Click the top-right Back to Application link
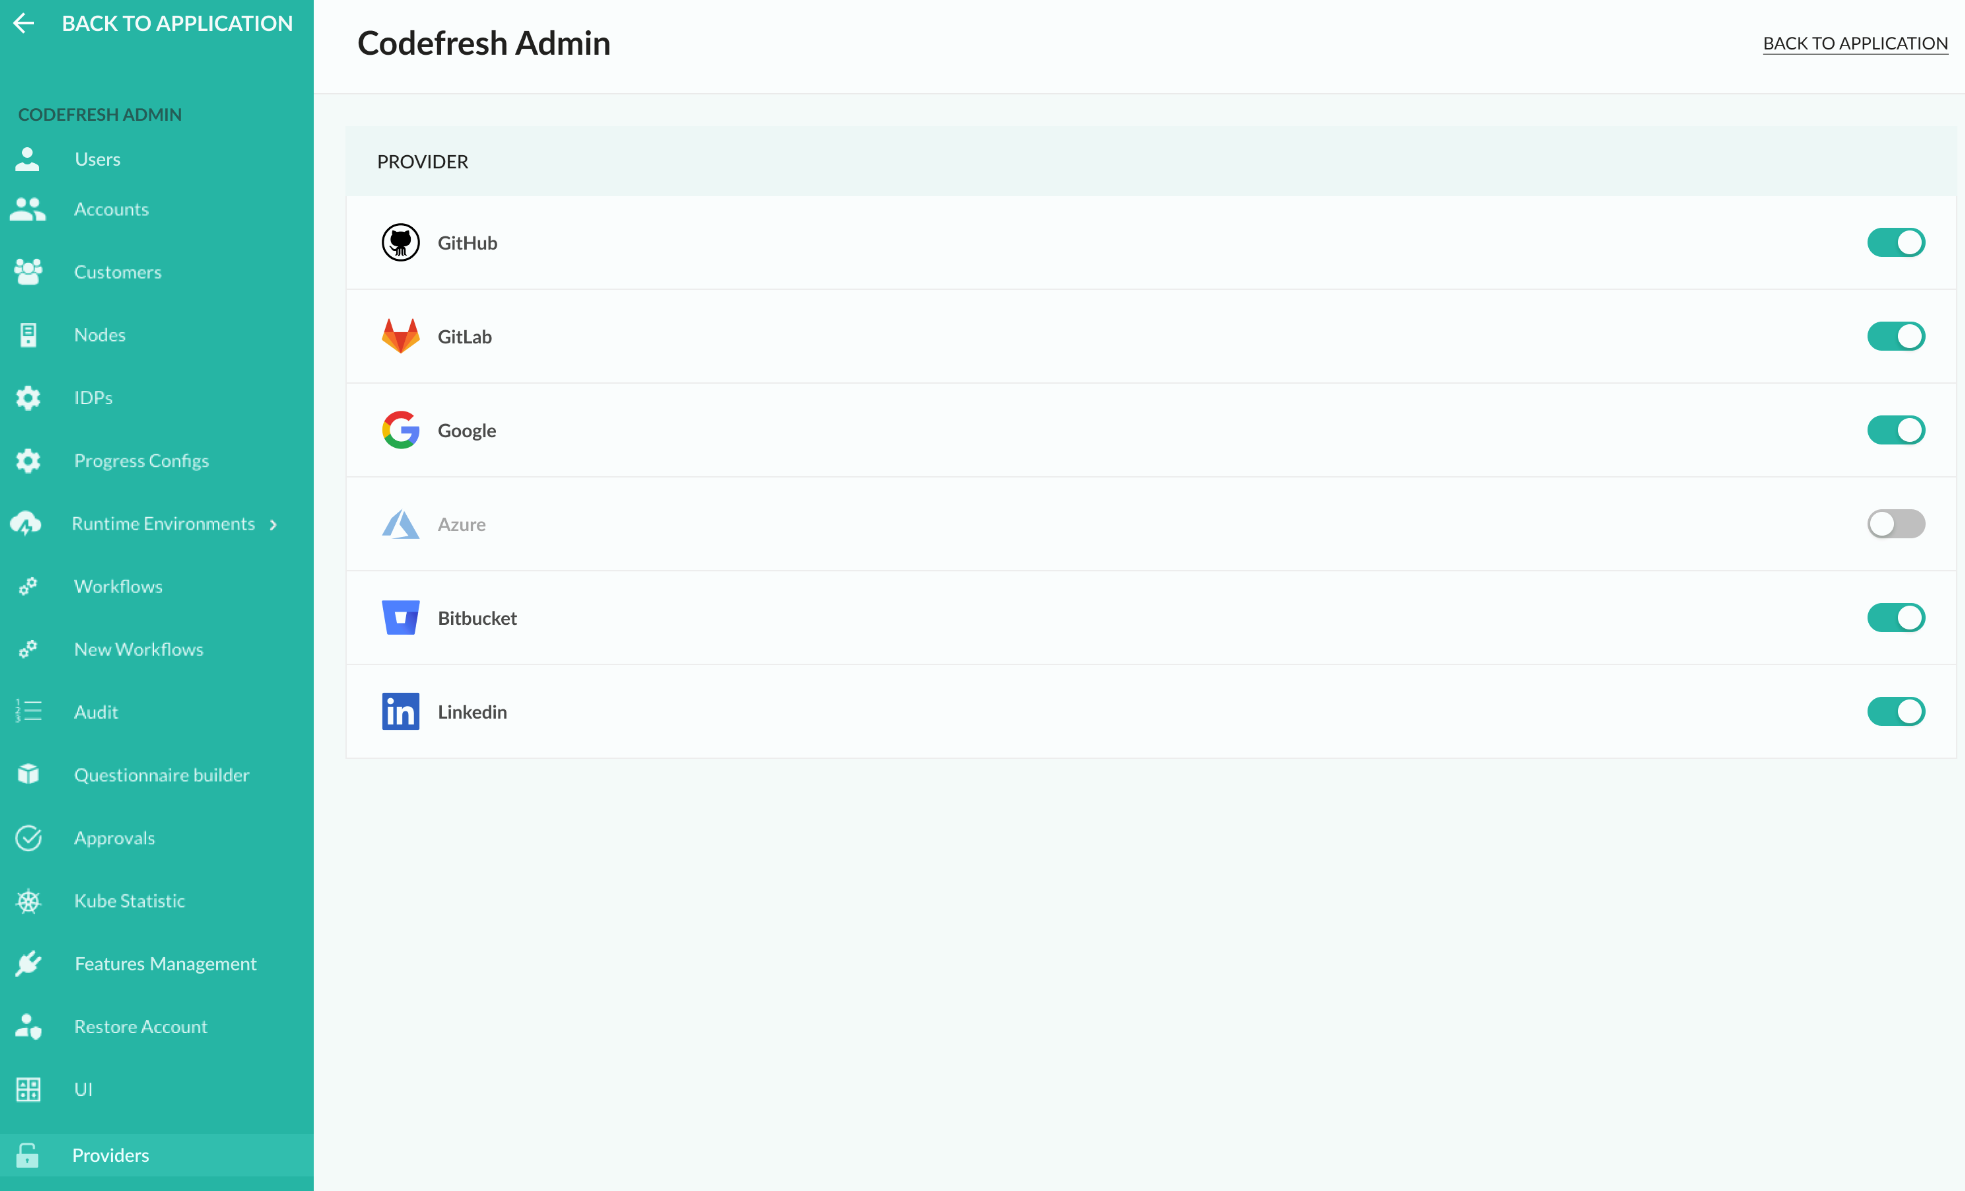1965x1191 pixels. (1855, 43)
